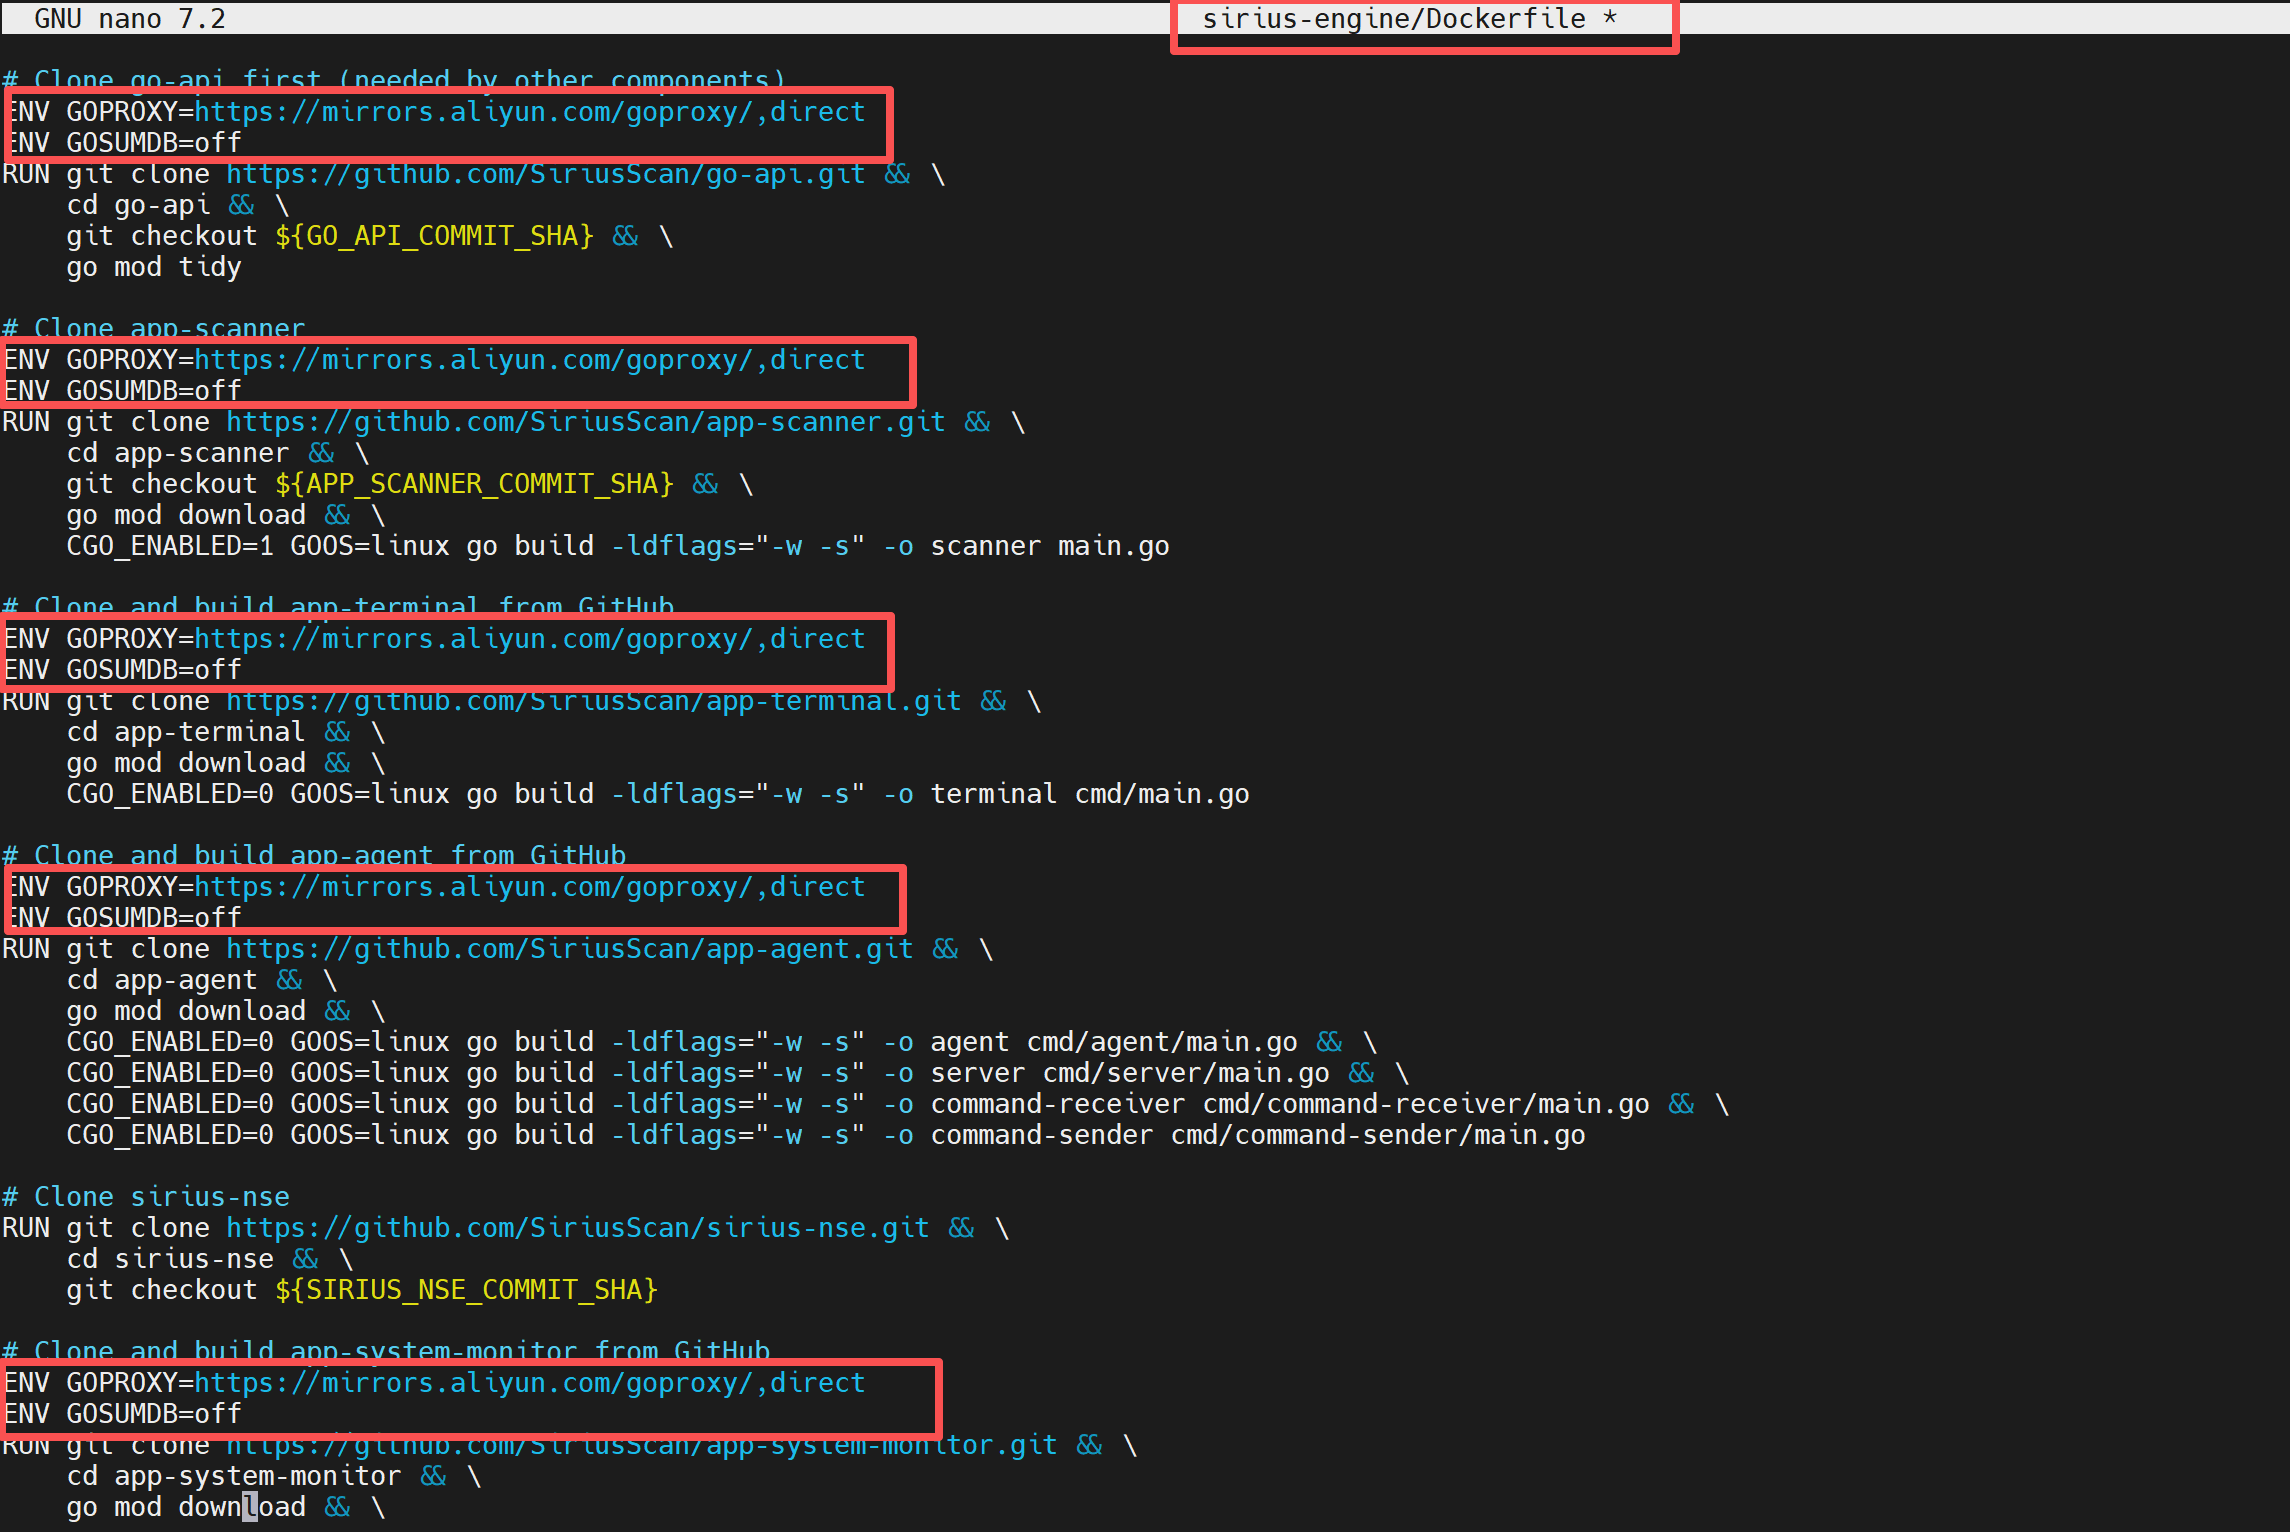Click the '# Clone sirius-nse' comment line
Screen dimensions: 2290x1532
coord(146,1197)
